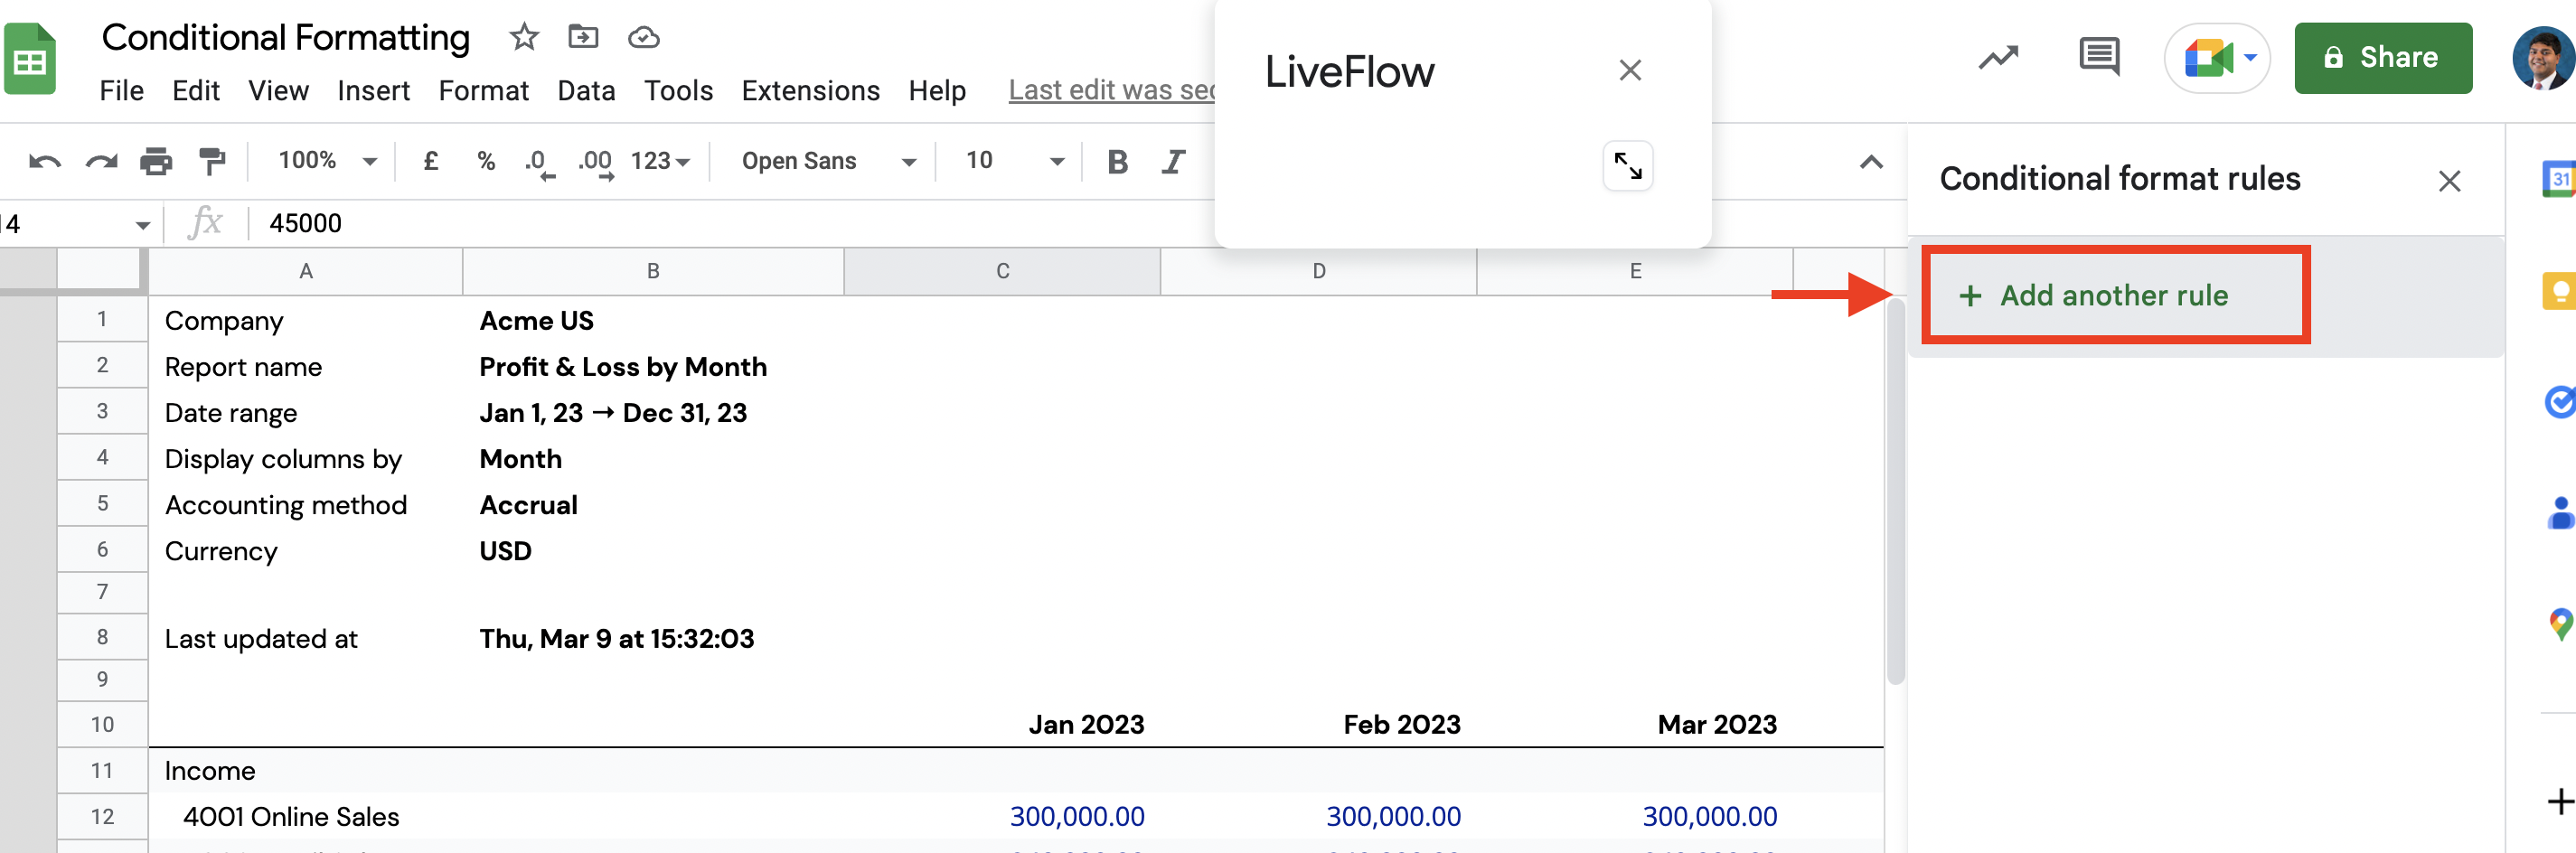The height and width of the screenshot is (853, 2576).
Task: Rename the Conditional Formatting document title
Action: pos(286,38)
